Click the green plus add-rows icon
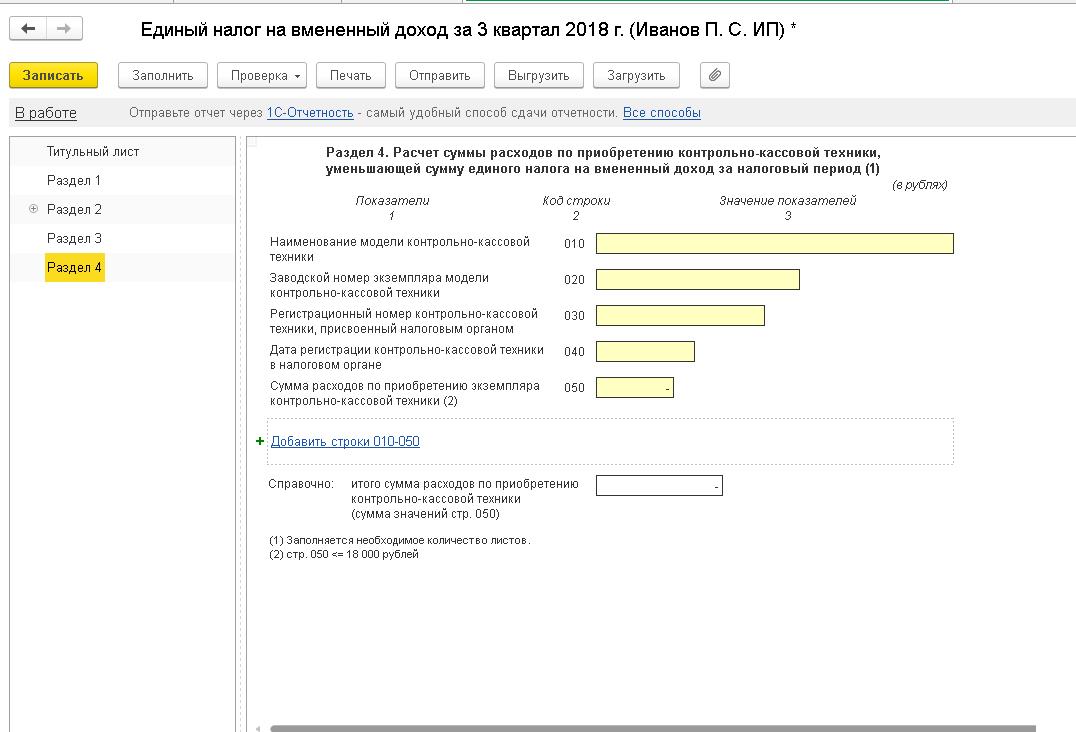Viewport: 1076px width, 732px height. click(x=261, y=441)
